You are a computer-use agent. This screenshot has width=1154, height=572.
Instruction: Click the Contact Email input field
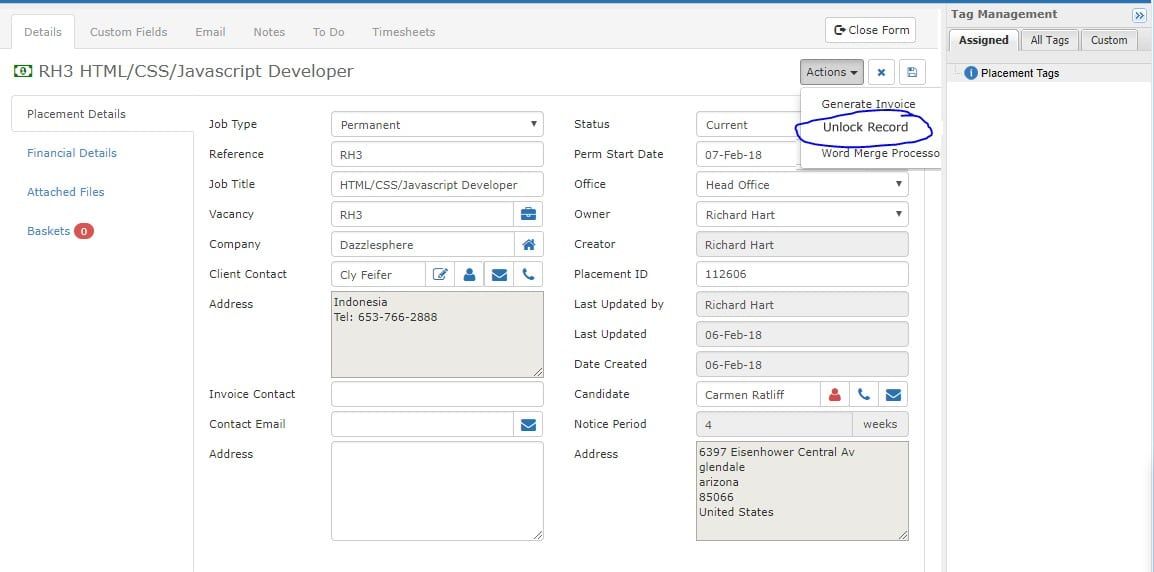(422, 424)
